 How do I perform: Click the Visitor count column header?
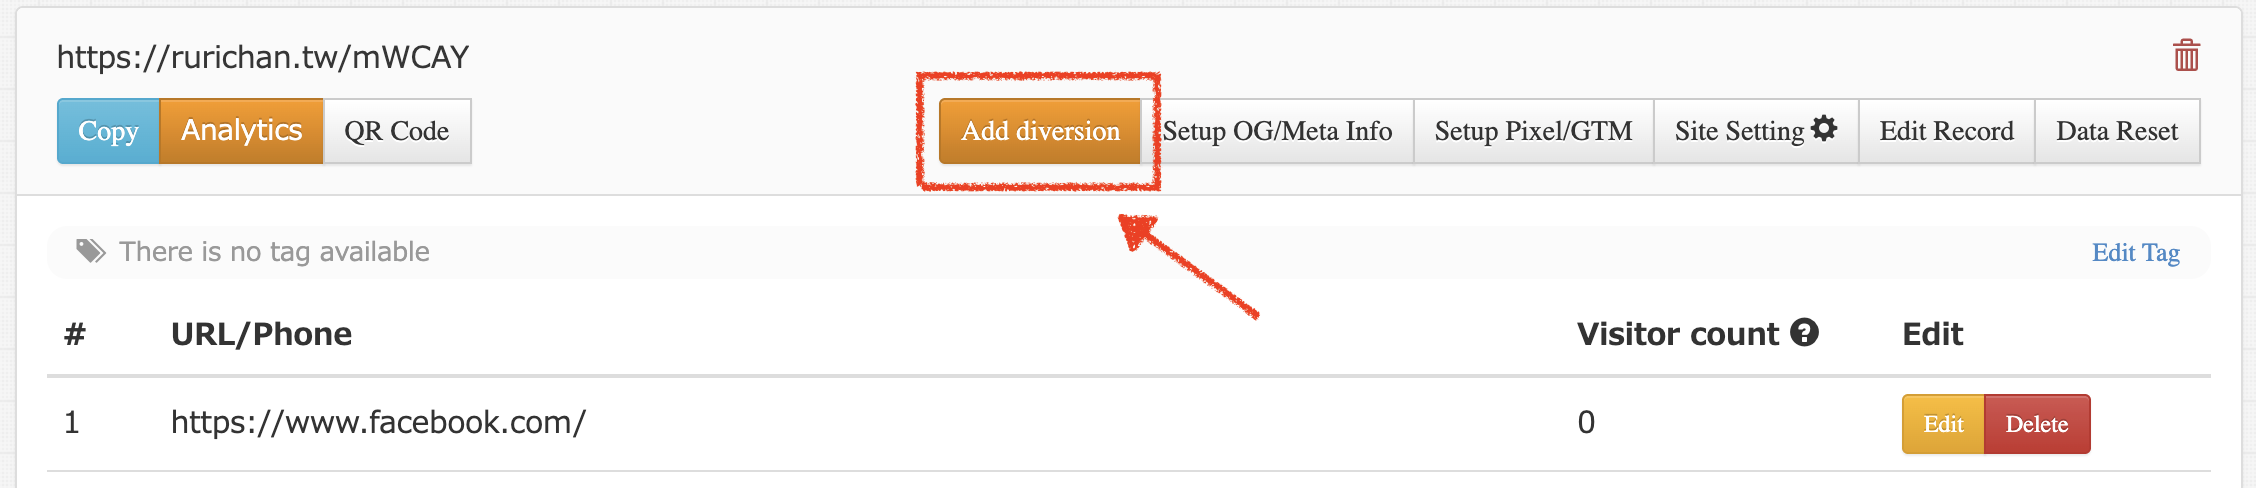1677,334
